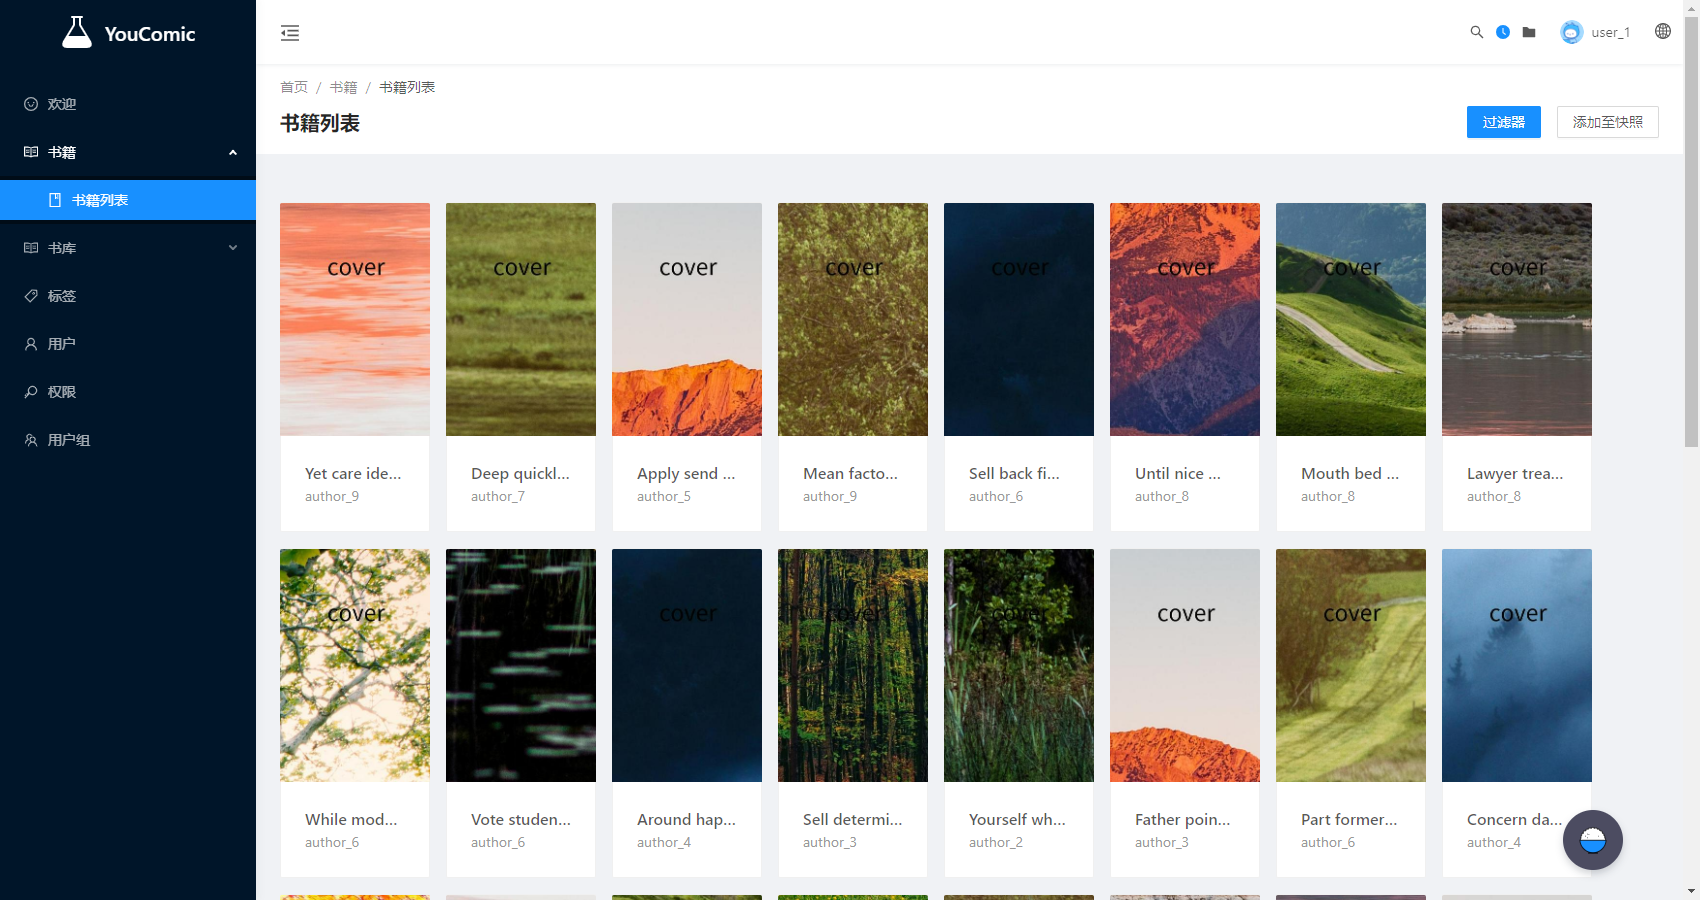The width and height of the screenshot is (1700, 900).
Task: Click the title 'Yet care ide...'
Action: pyautogui.click(x=353, y=473)
